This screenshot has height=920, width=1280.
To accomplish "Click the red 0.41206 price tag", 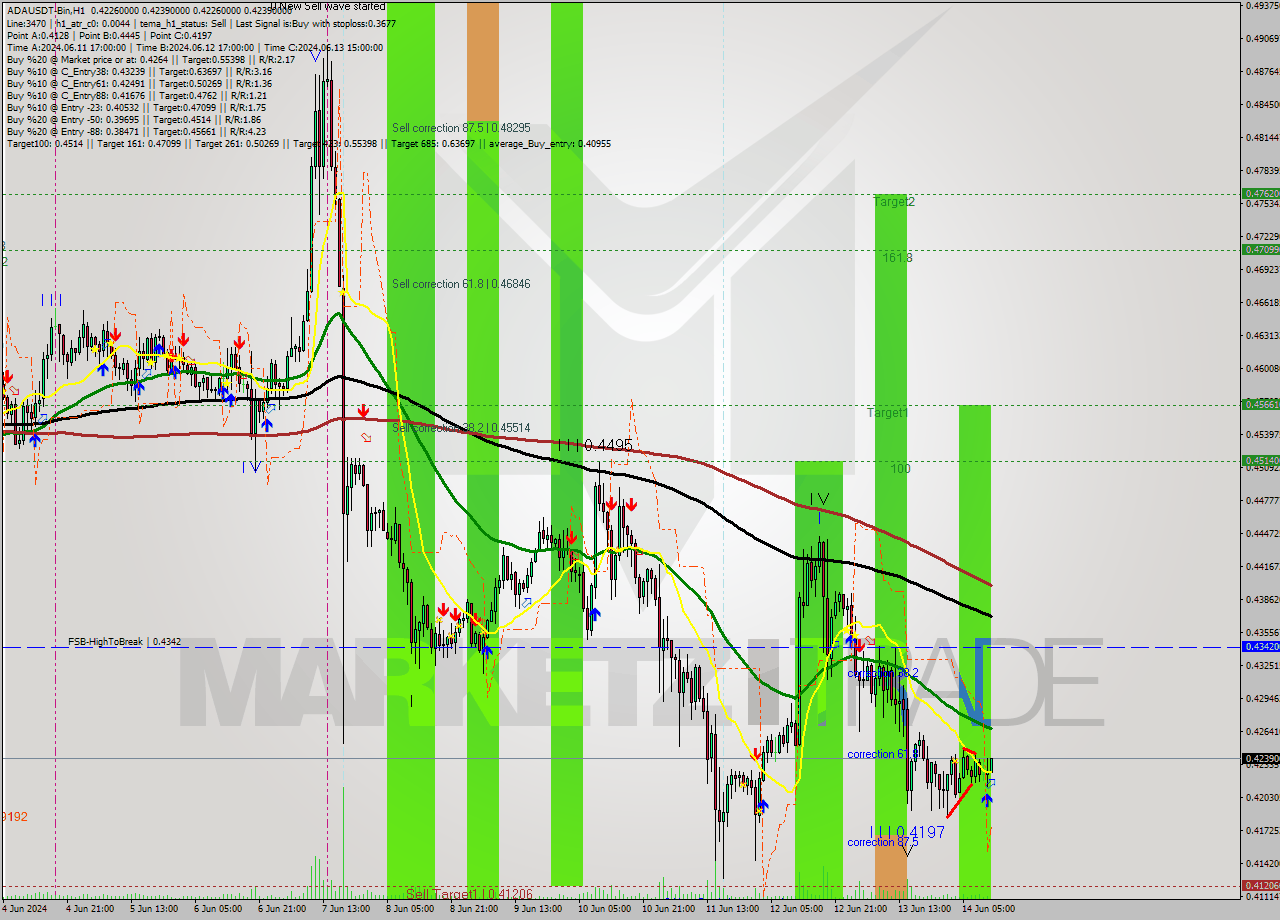I will tap(1260, 885).
